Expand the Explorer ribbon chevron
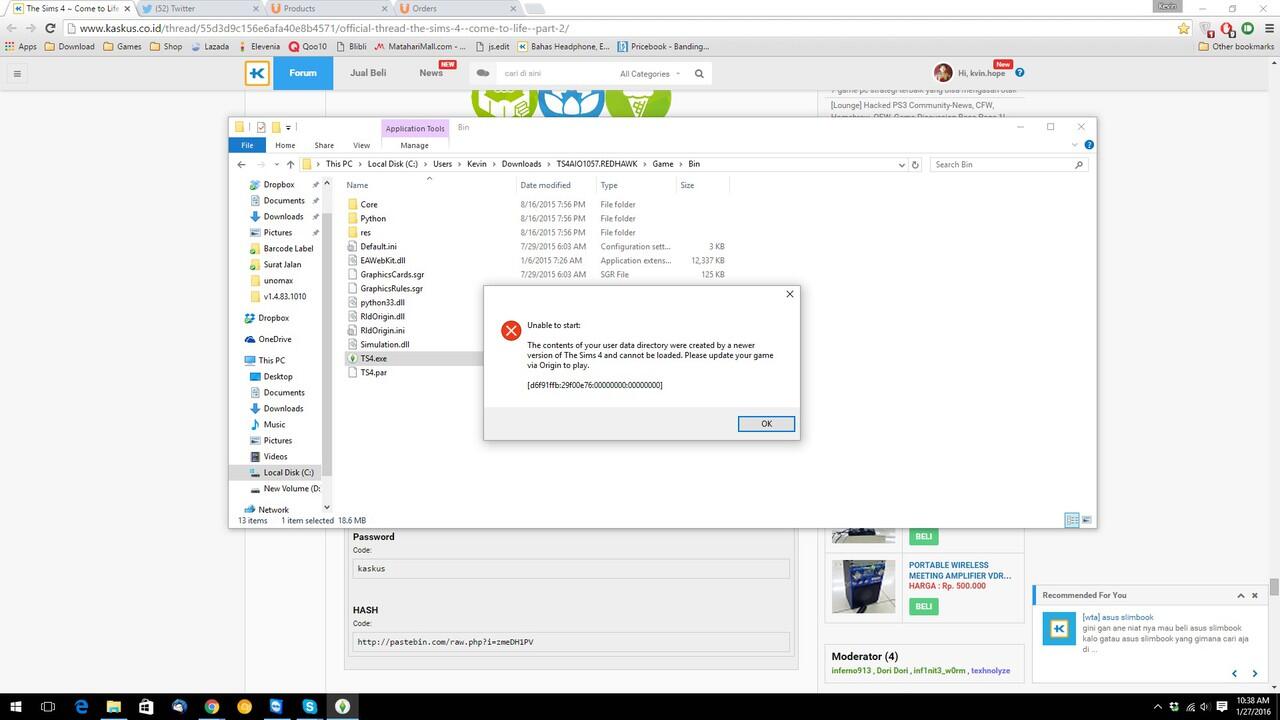 point(1077,145)
